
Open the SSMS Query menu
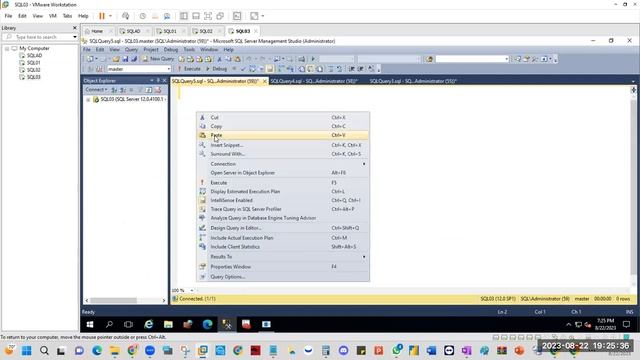pyautogui.click(x=131, y=50)
